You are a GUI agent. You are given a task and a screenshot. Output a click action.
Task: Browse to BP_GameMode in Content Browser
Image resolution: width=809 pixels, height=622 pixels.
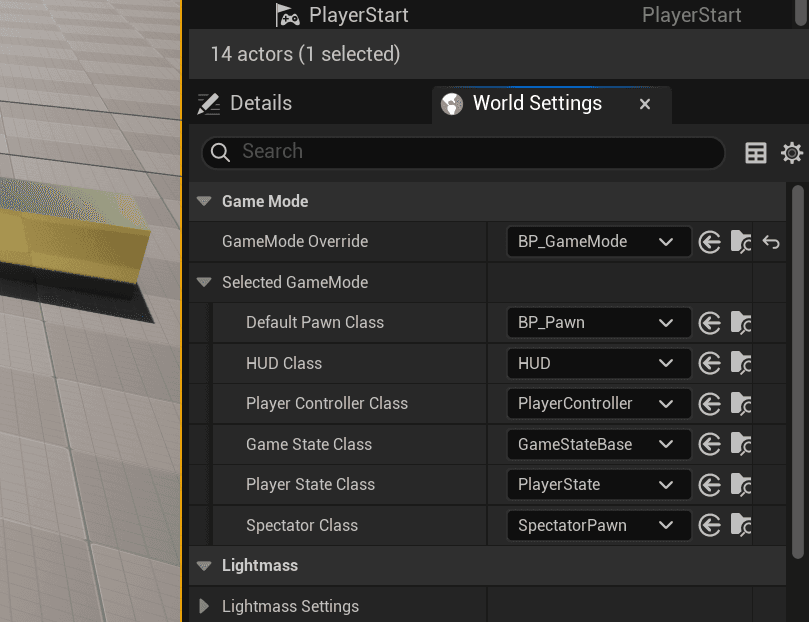pos(741,242)
